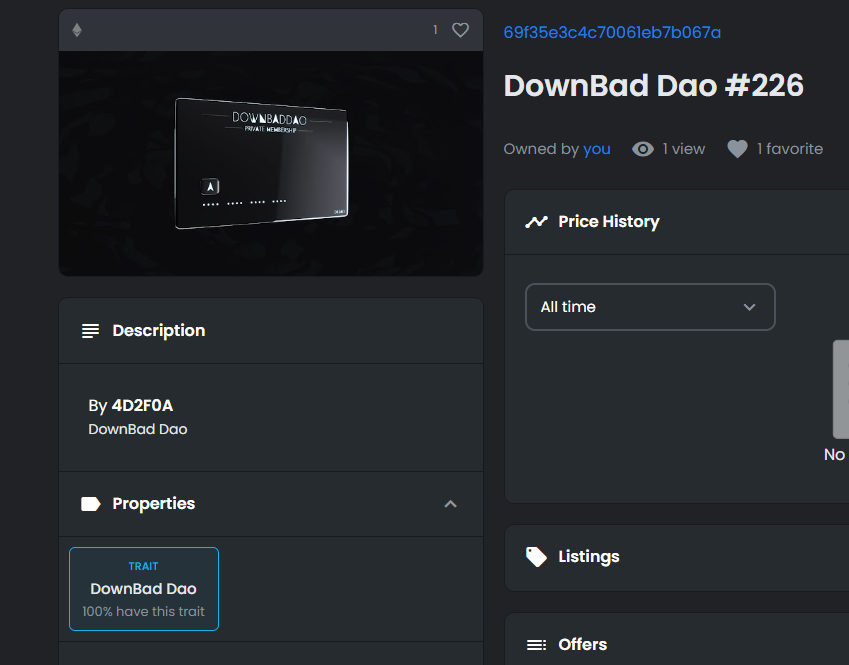The height and width of the screenshot is (665, 849).
Task: Click the Properties label tag icon
Action: [90, 504]
